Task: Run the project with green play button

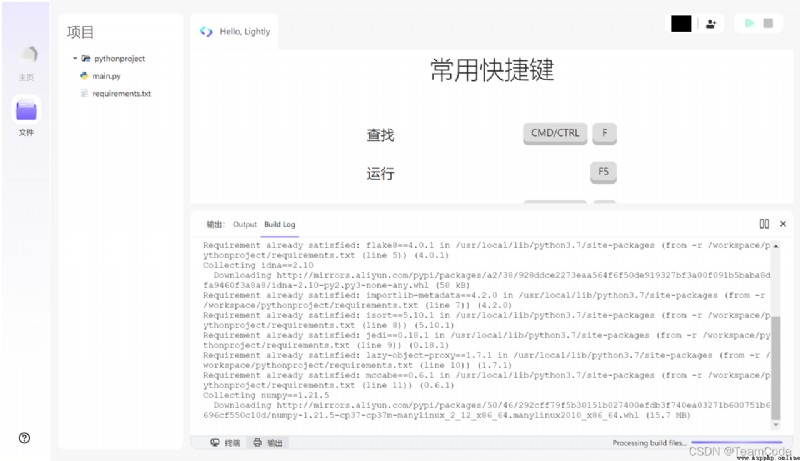Action: 749,23
